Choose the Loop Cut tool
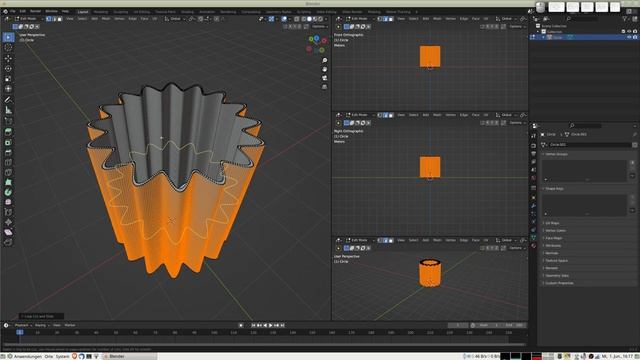Viewport: 640px width, 360px height. point(8,162)
